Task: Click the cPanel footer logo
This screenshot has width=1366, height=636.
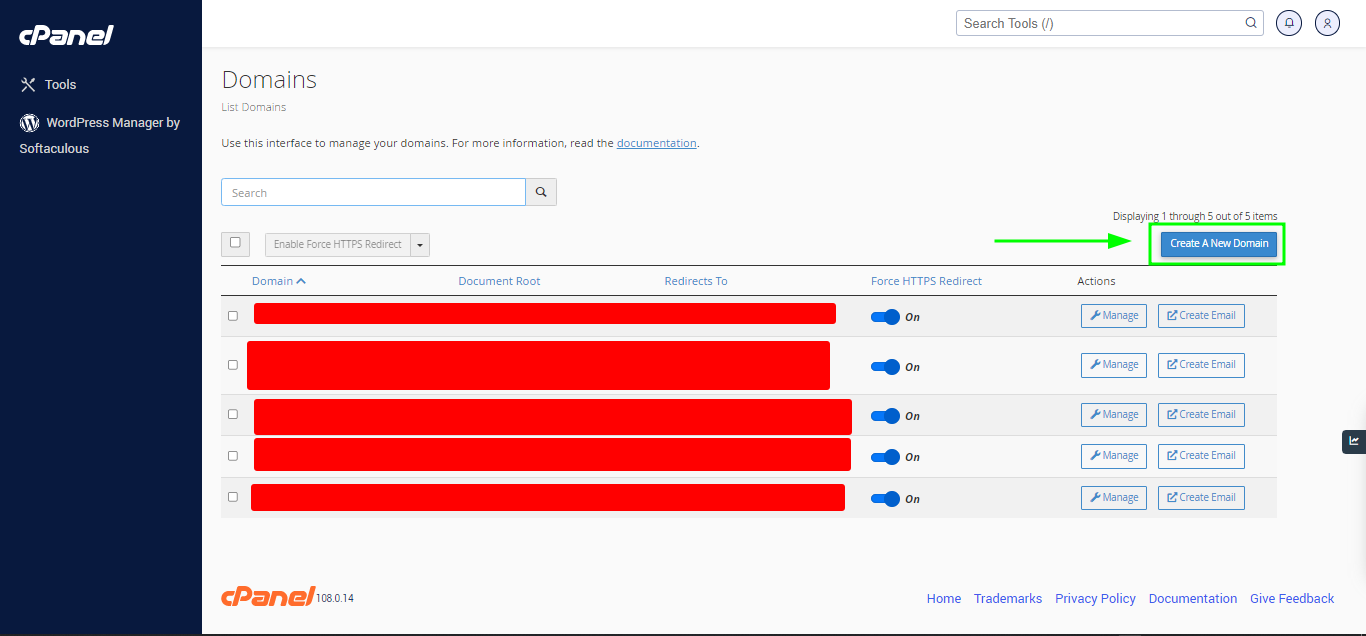Action: [267, 597]
